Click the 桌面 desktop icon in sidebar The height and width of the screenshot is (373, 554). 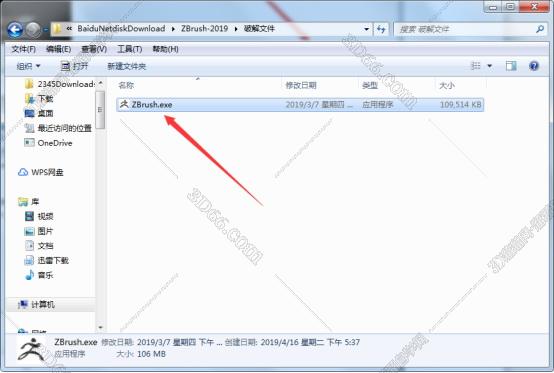(x=29, y=113)
